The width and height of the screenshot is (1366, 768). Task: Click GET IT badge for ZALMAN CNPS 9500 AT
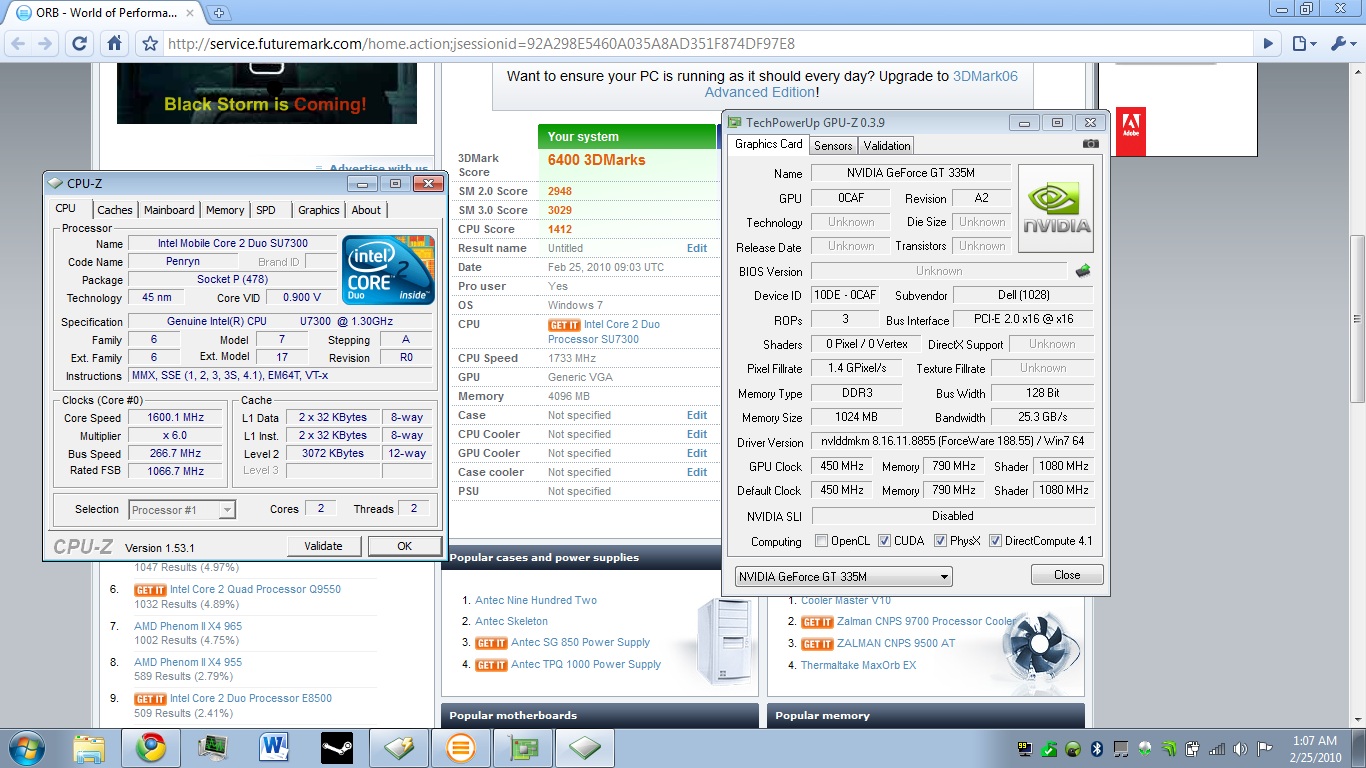point(817,644)
